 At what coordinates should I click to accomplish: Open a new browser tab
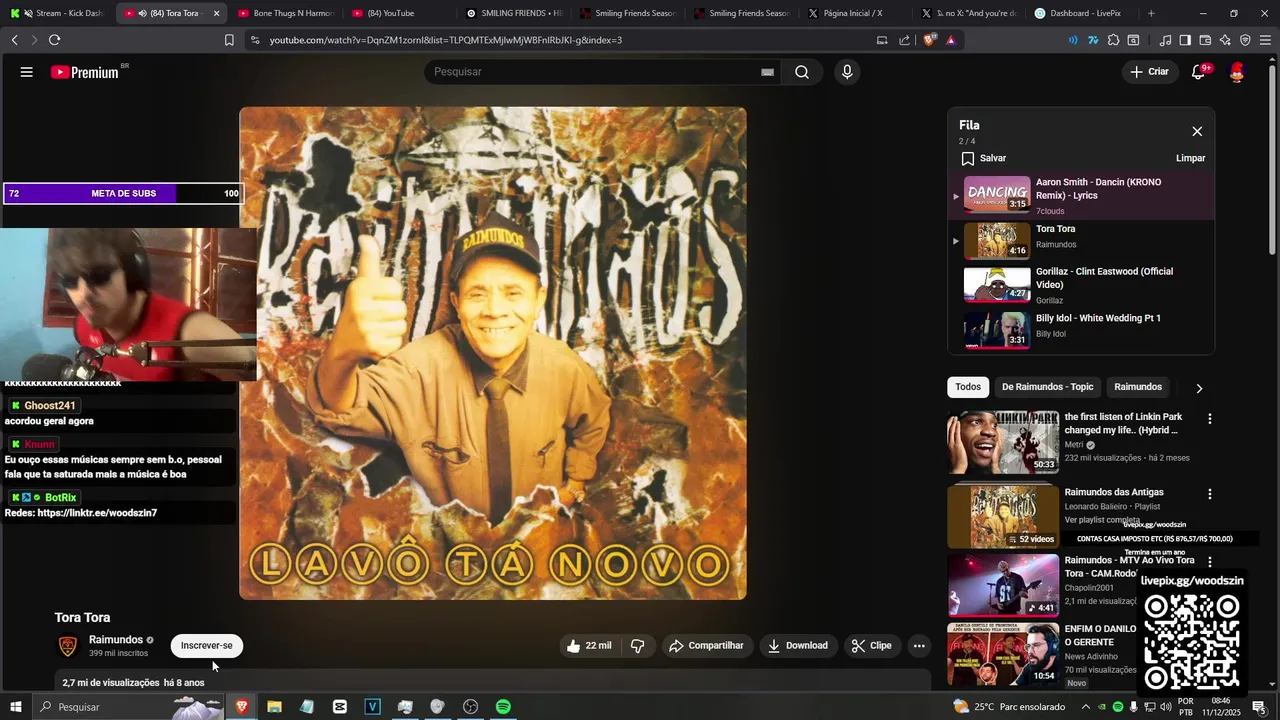coord(1151,13)
